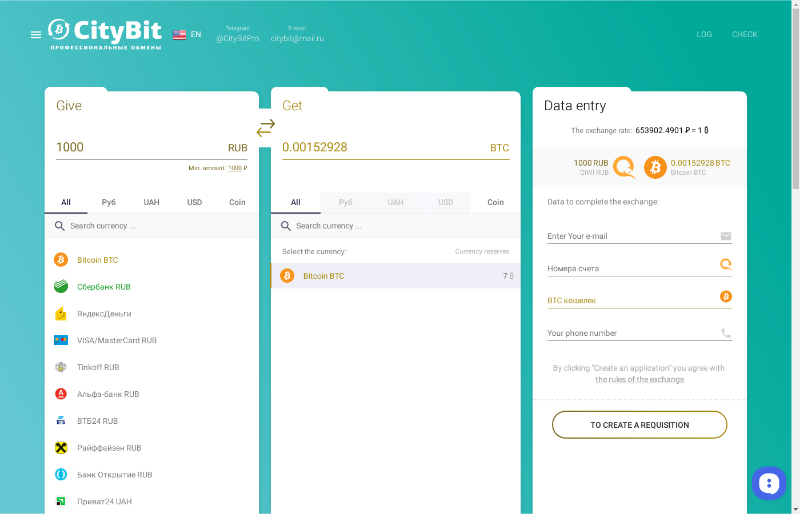Viewport: 800px width, 514px height.
Task: Click the orange Bitcoin icon in Data entry
Action: pyautogui.click(x=655, y=167)
